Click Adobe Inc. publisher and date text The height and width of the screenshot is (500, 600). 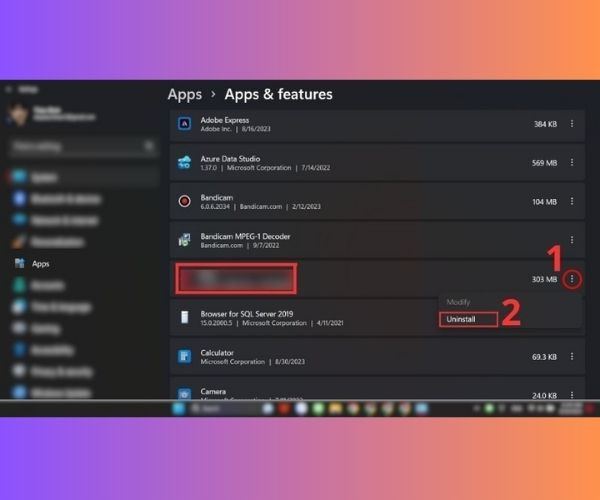235,129
